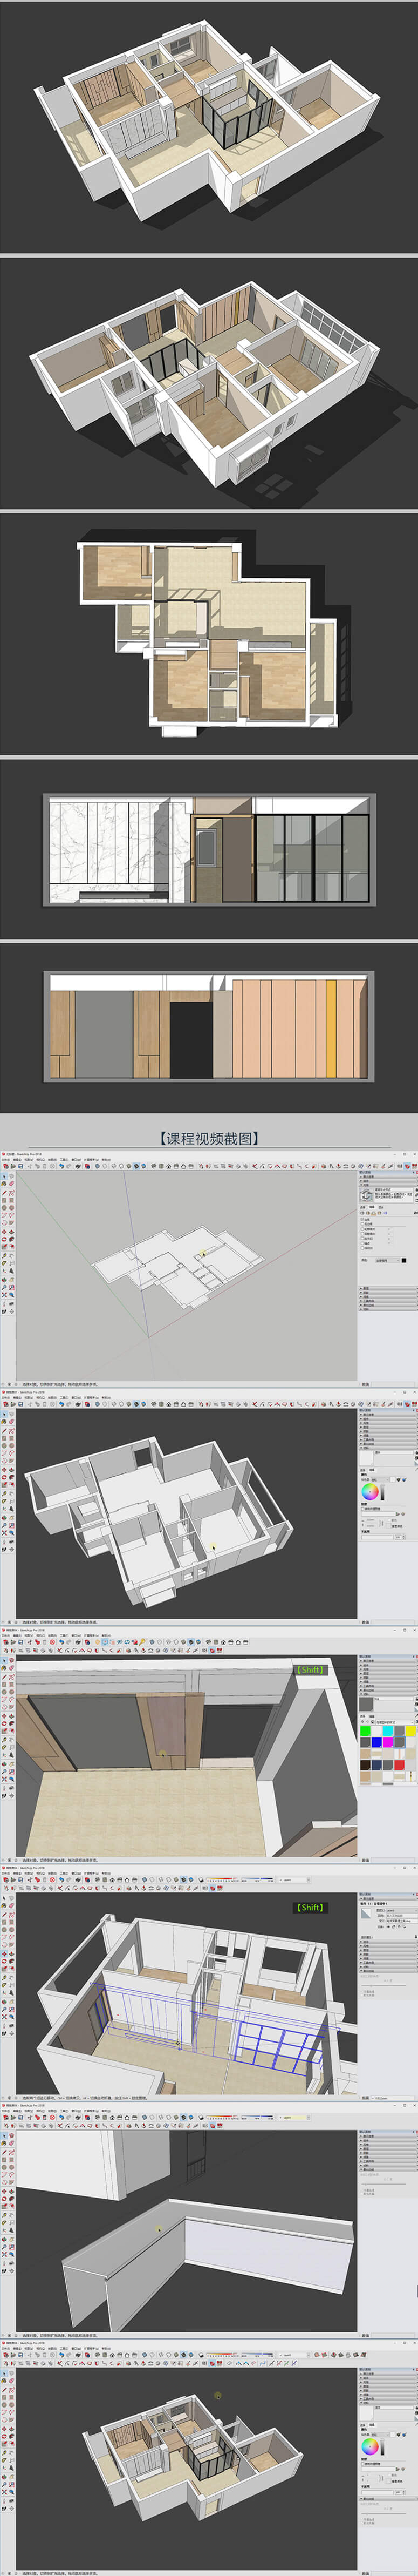This screenshot has height=2576, width=418.
Task: Click the 【课程视频截图】 heading
Action: pyautogui.click(x=209, y=1138)
